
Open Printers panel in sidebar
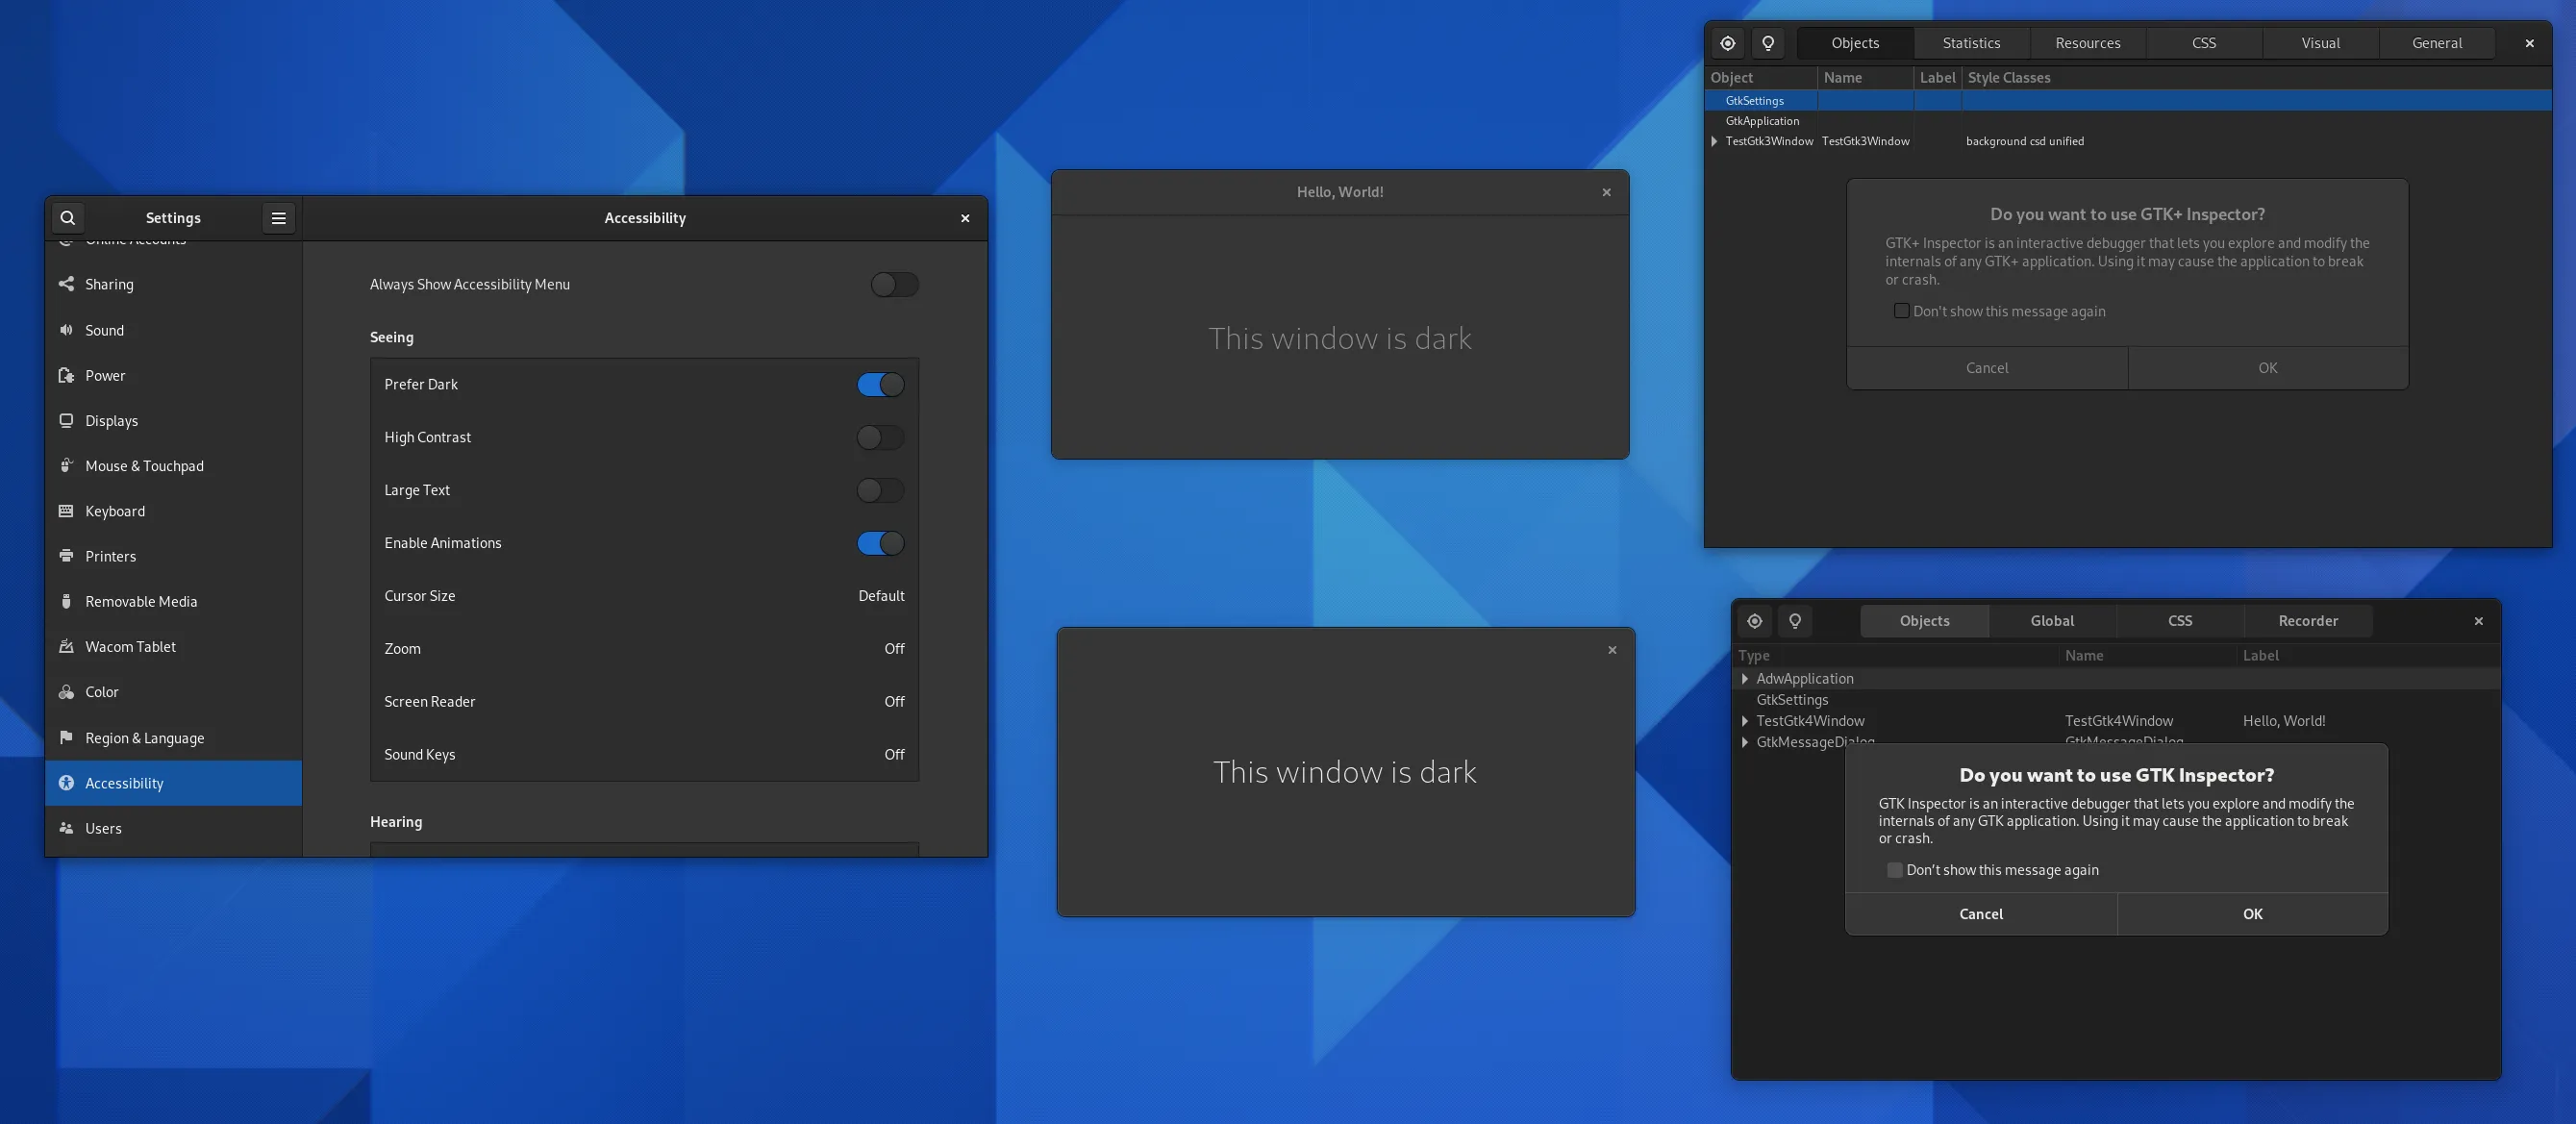(110, 556)
